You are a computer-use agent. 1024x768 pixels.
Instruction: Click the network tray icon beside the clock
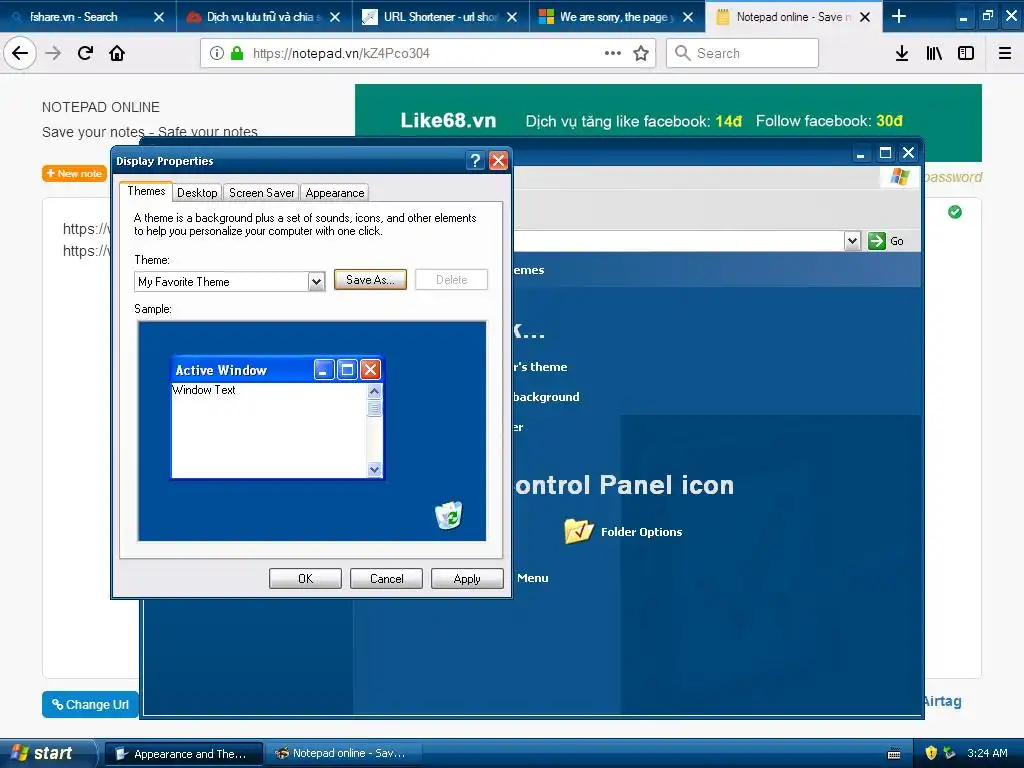pyautogui.click(x=950, y=753)
